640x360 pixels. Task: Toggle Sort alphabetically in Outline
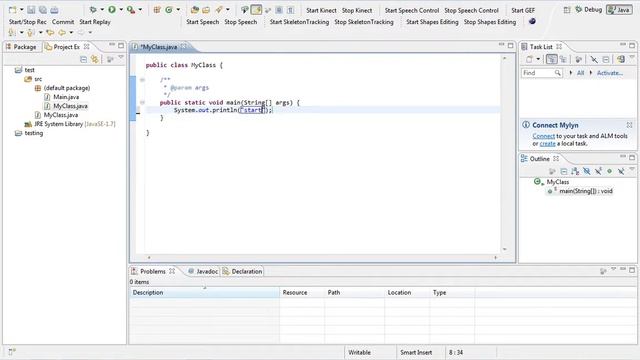tap(575, 171)
